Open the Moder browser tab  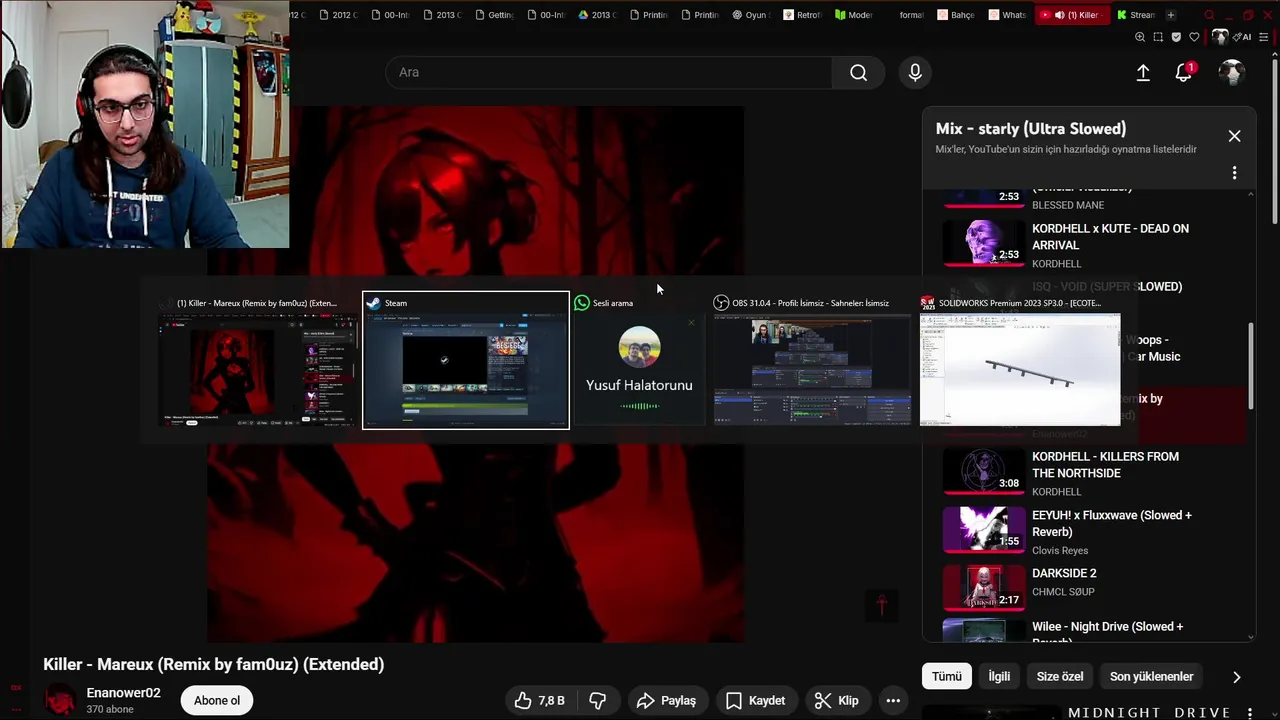(x=853, y=15)
